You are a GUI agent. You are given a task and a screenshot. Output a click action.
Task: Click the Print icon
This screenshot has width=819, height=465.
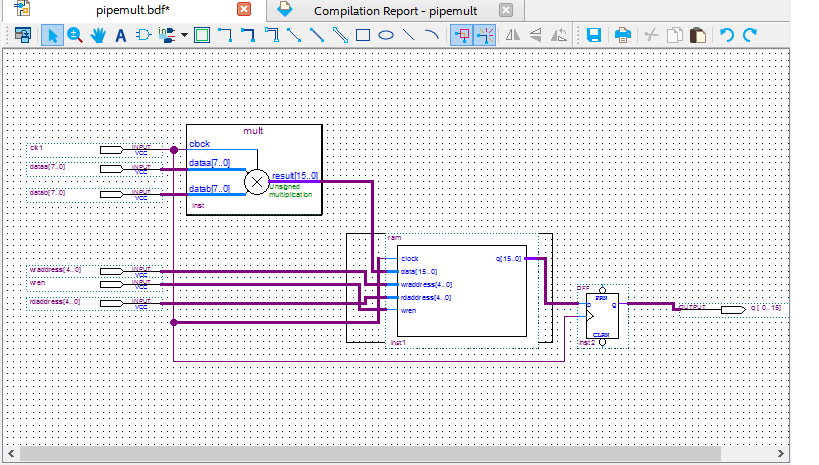622,35
